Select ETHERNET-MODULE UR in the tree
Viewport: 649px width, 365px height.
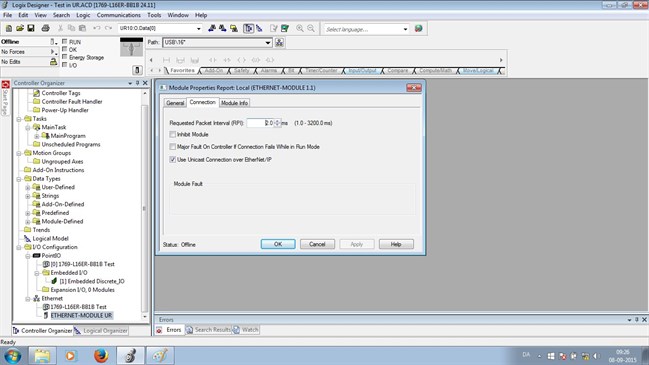[x=81, y=315]
